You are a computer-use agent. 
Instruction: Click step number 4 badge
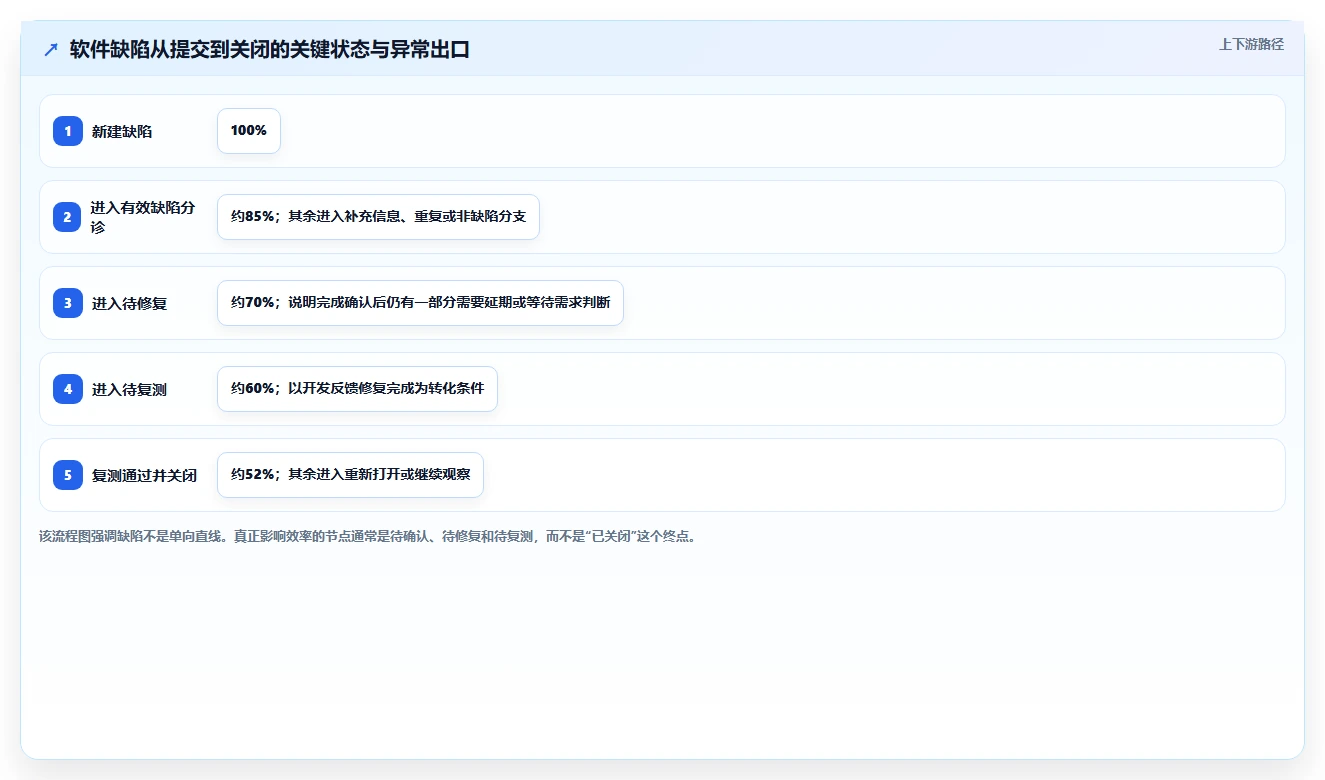pos(68,389)
